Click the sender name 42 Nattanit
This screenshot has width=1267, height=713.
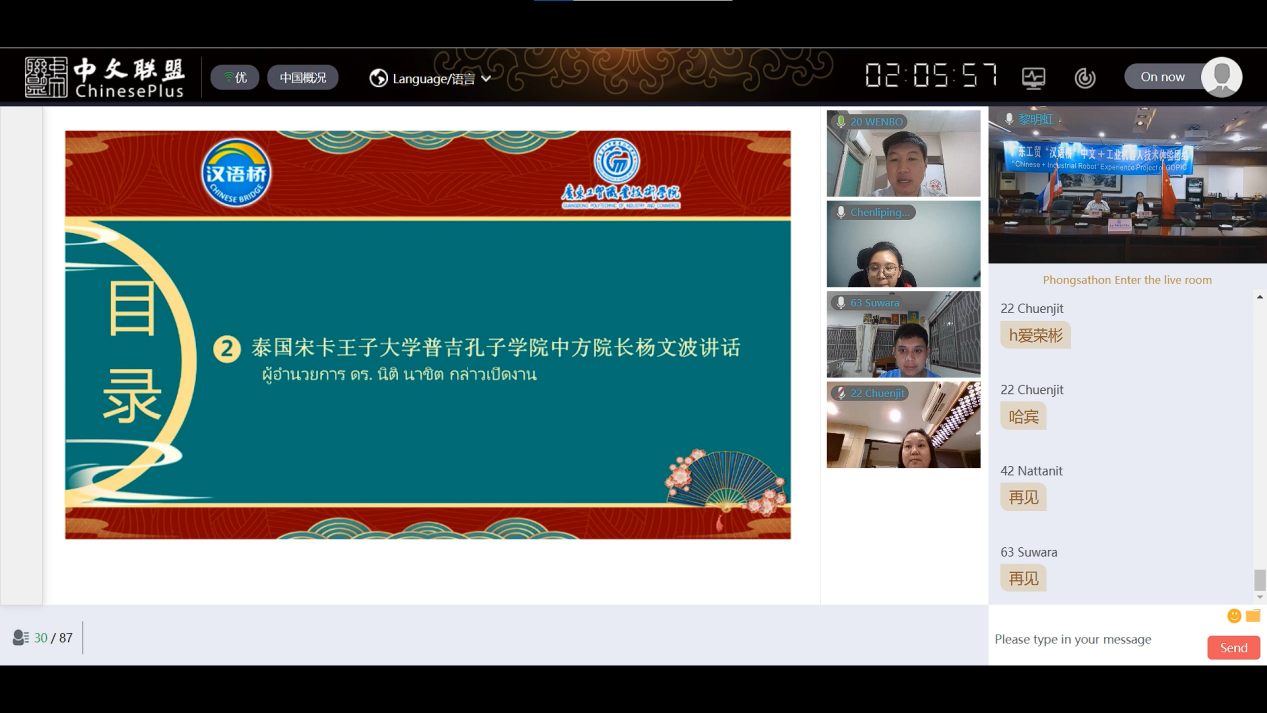1031,470
